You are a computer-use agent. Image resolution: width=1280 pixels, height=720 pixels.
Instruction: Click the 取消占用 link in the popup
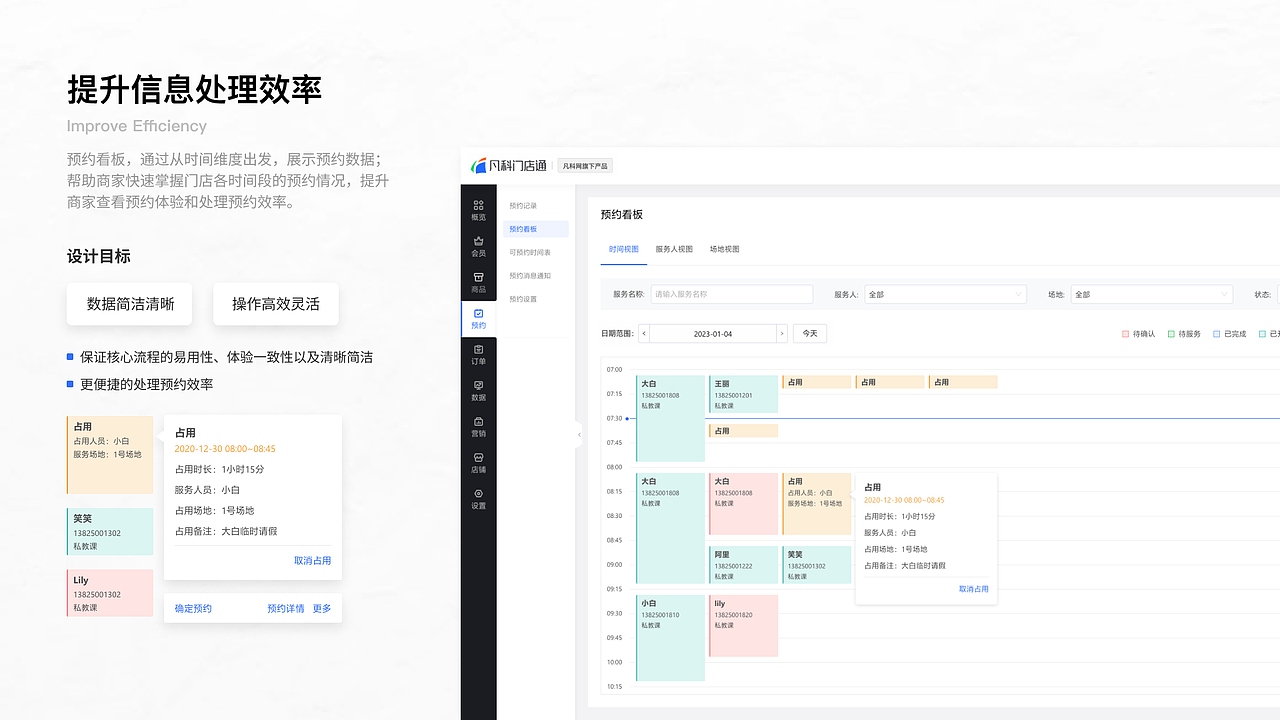coord(973,588)
